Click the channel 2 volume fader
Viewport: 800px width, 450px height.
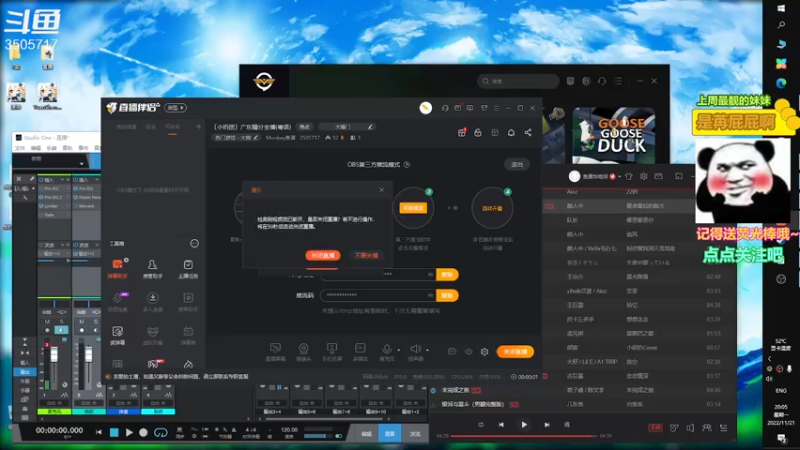point(89,354)
